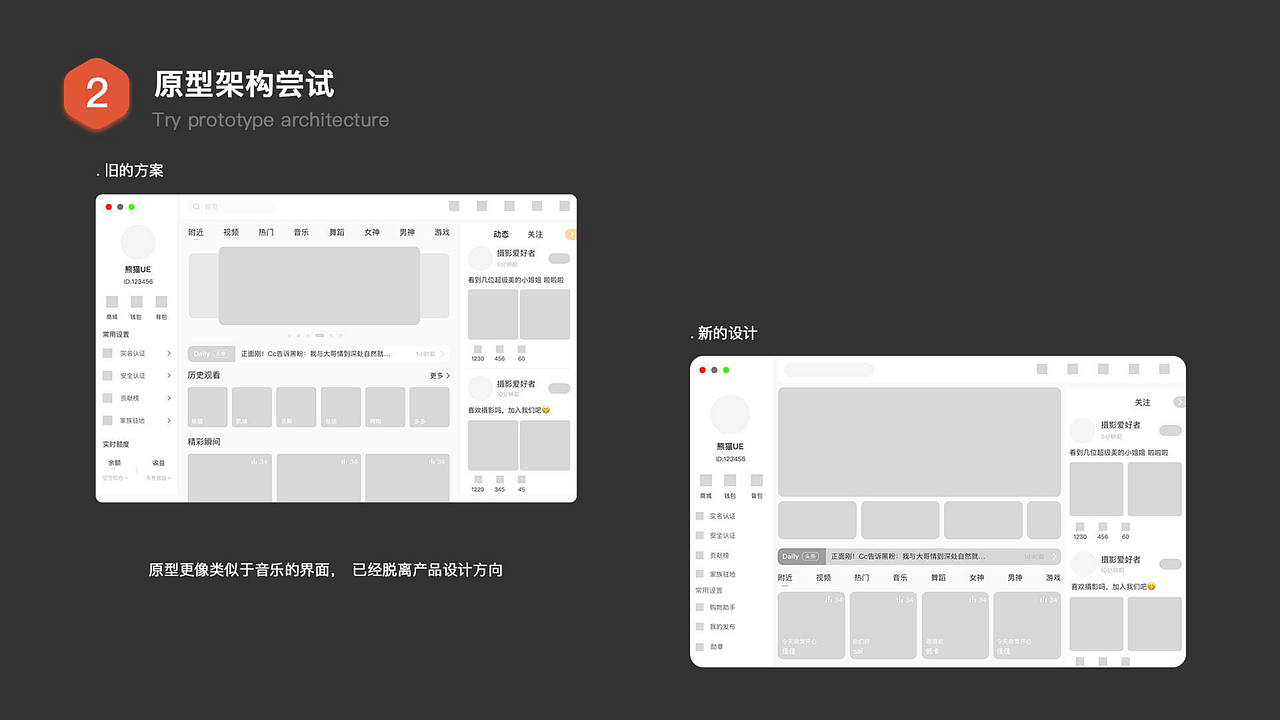Viewport: 1280px width, 720px height.
Task: Open the Daily headline chevron in old design
Action: tap(443, 354)
